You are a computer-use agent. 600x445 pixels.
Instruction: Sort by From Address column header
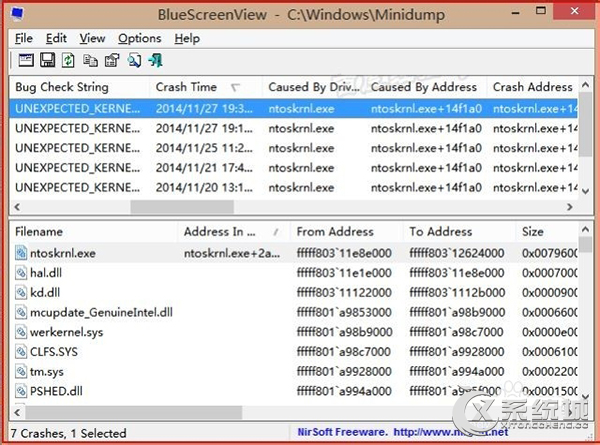click(346, 232)
